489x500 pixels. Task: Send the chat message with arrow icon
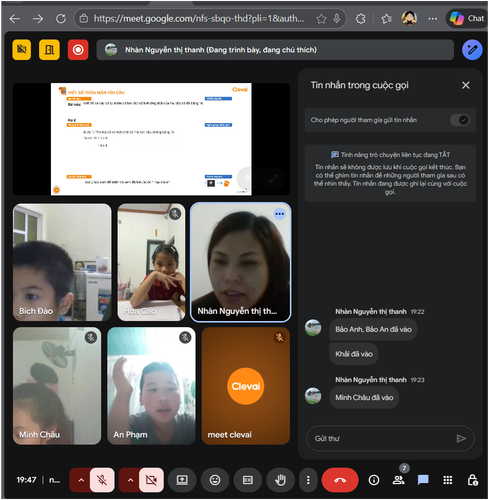click(x=461, y=438)
